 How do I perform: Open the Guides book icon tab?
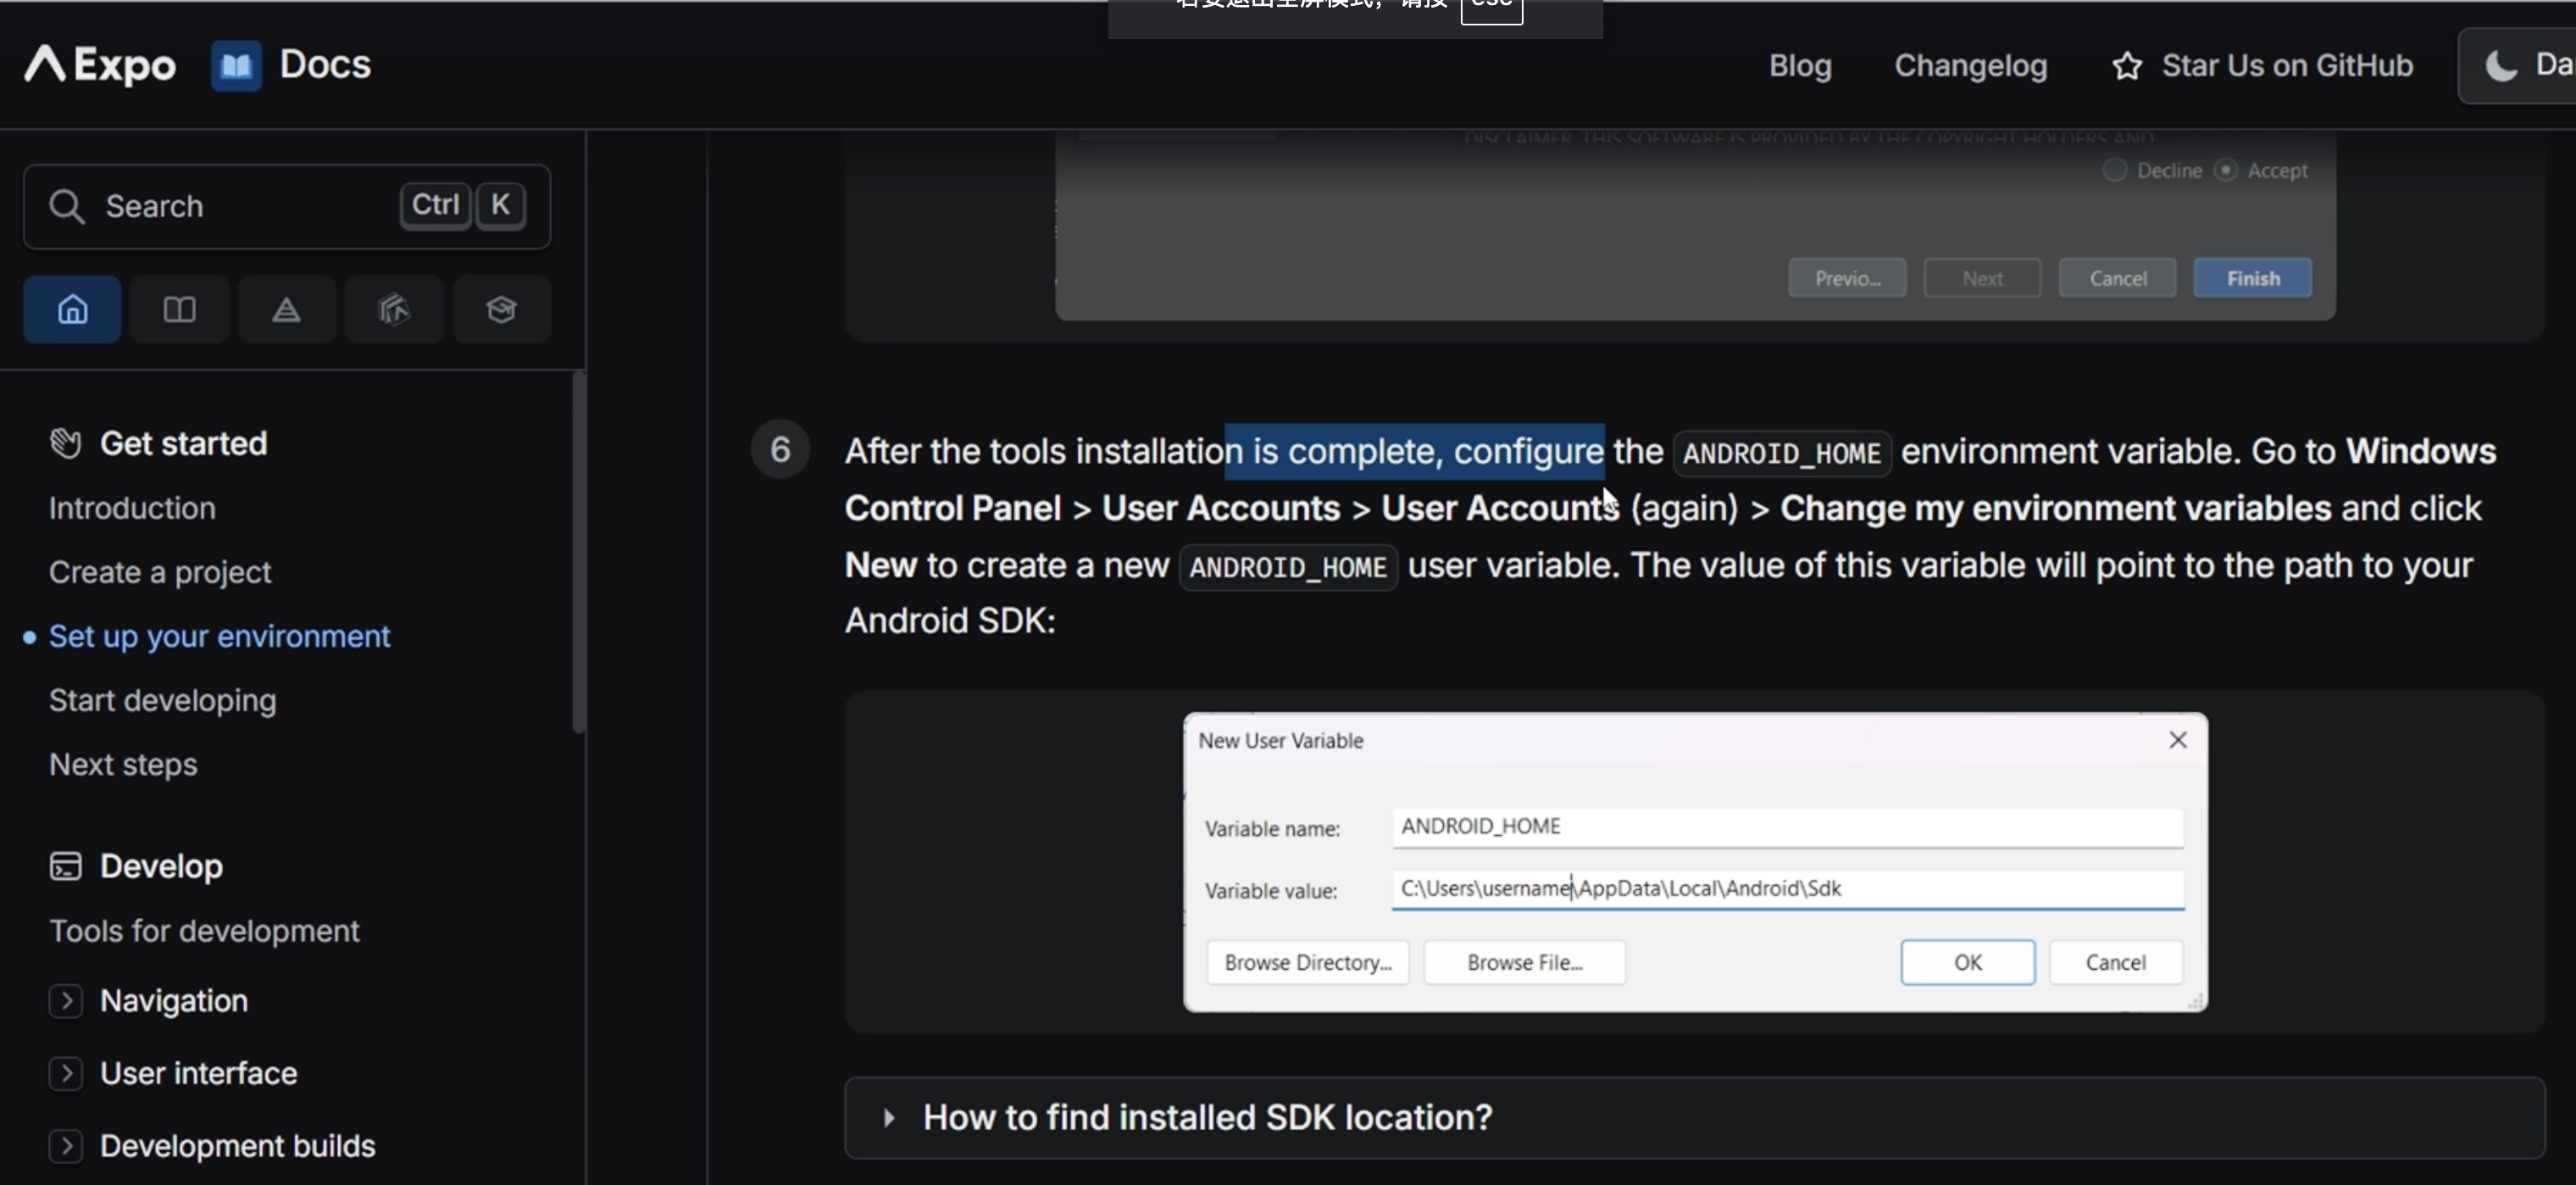(179, 310)
